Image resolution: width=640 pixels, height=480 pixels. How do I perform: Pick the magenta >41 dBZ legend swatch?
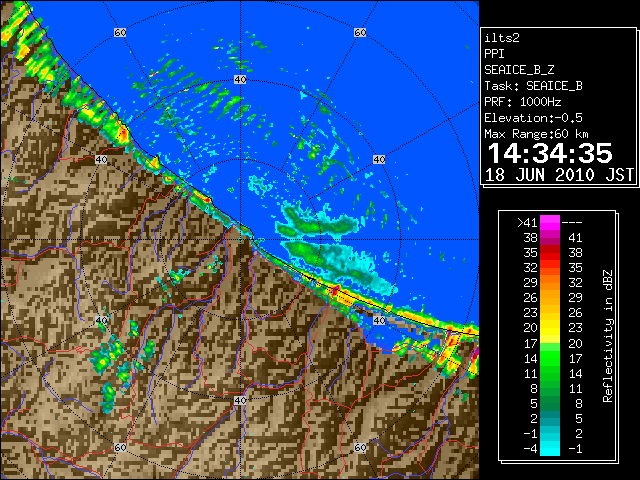click(550, 223)
